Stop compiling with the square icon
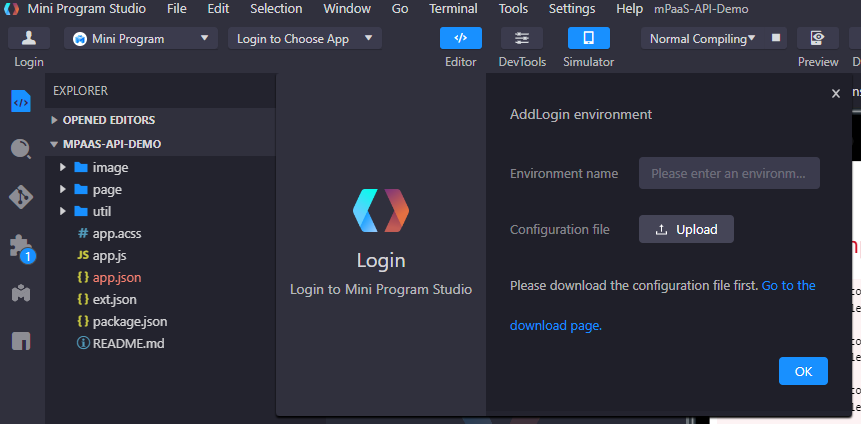Screen dimensions: 861x424 (x=776, y=38)
